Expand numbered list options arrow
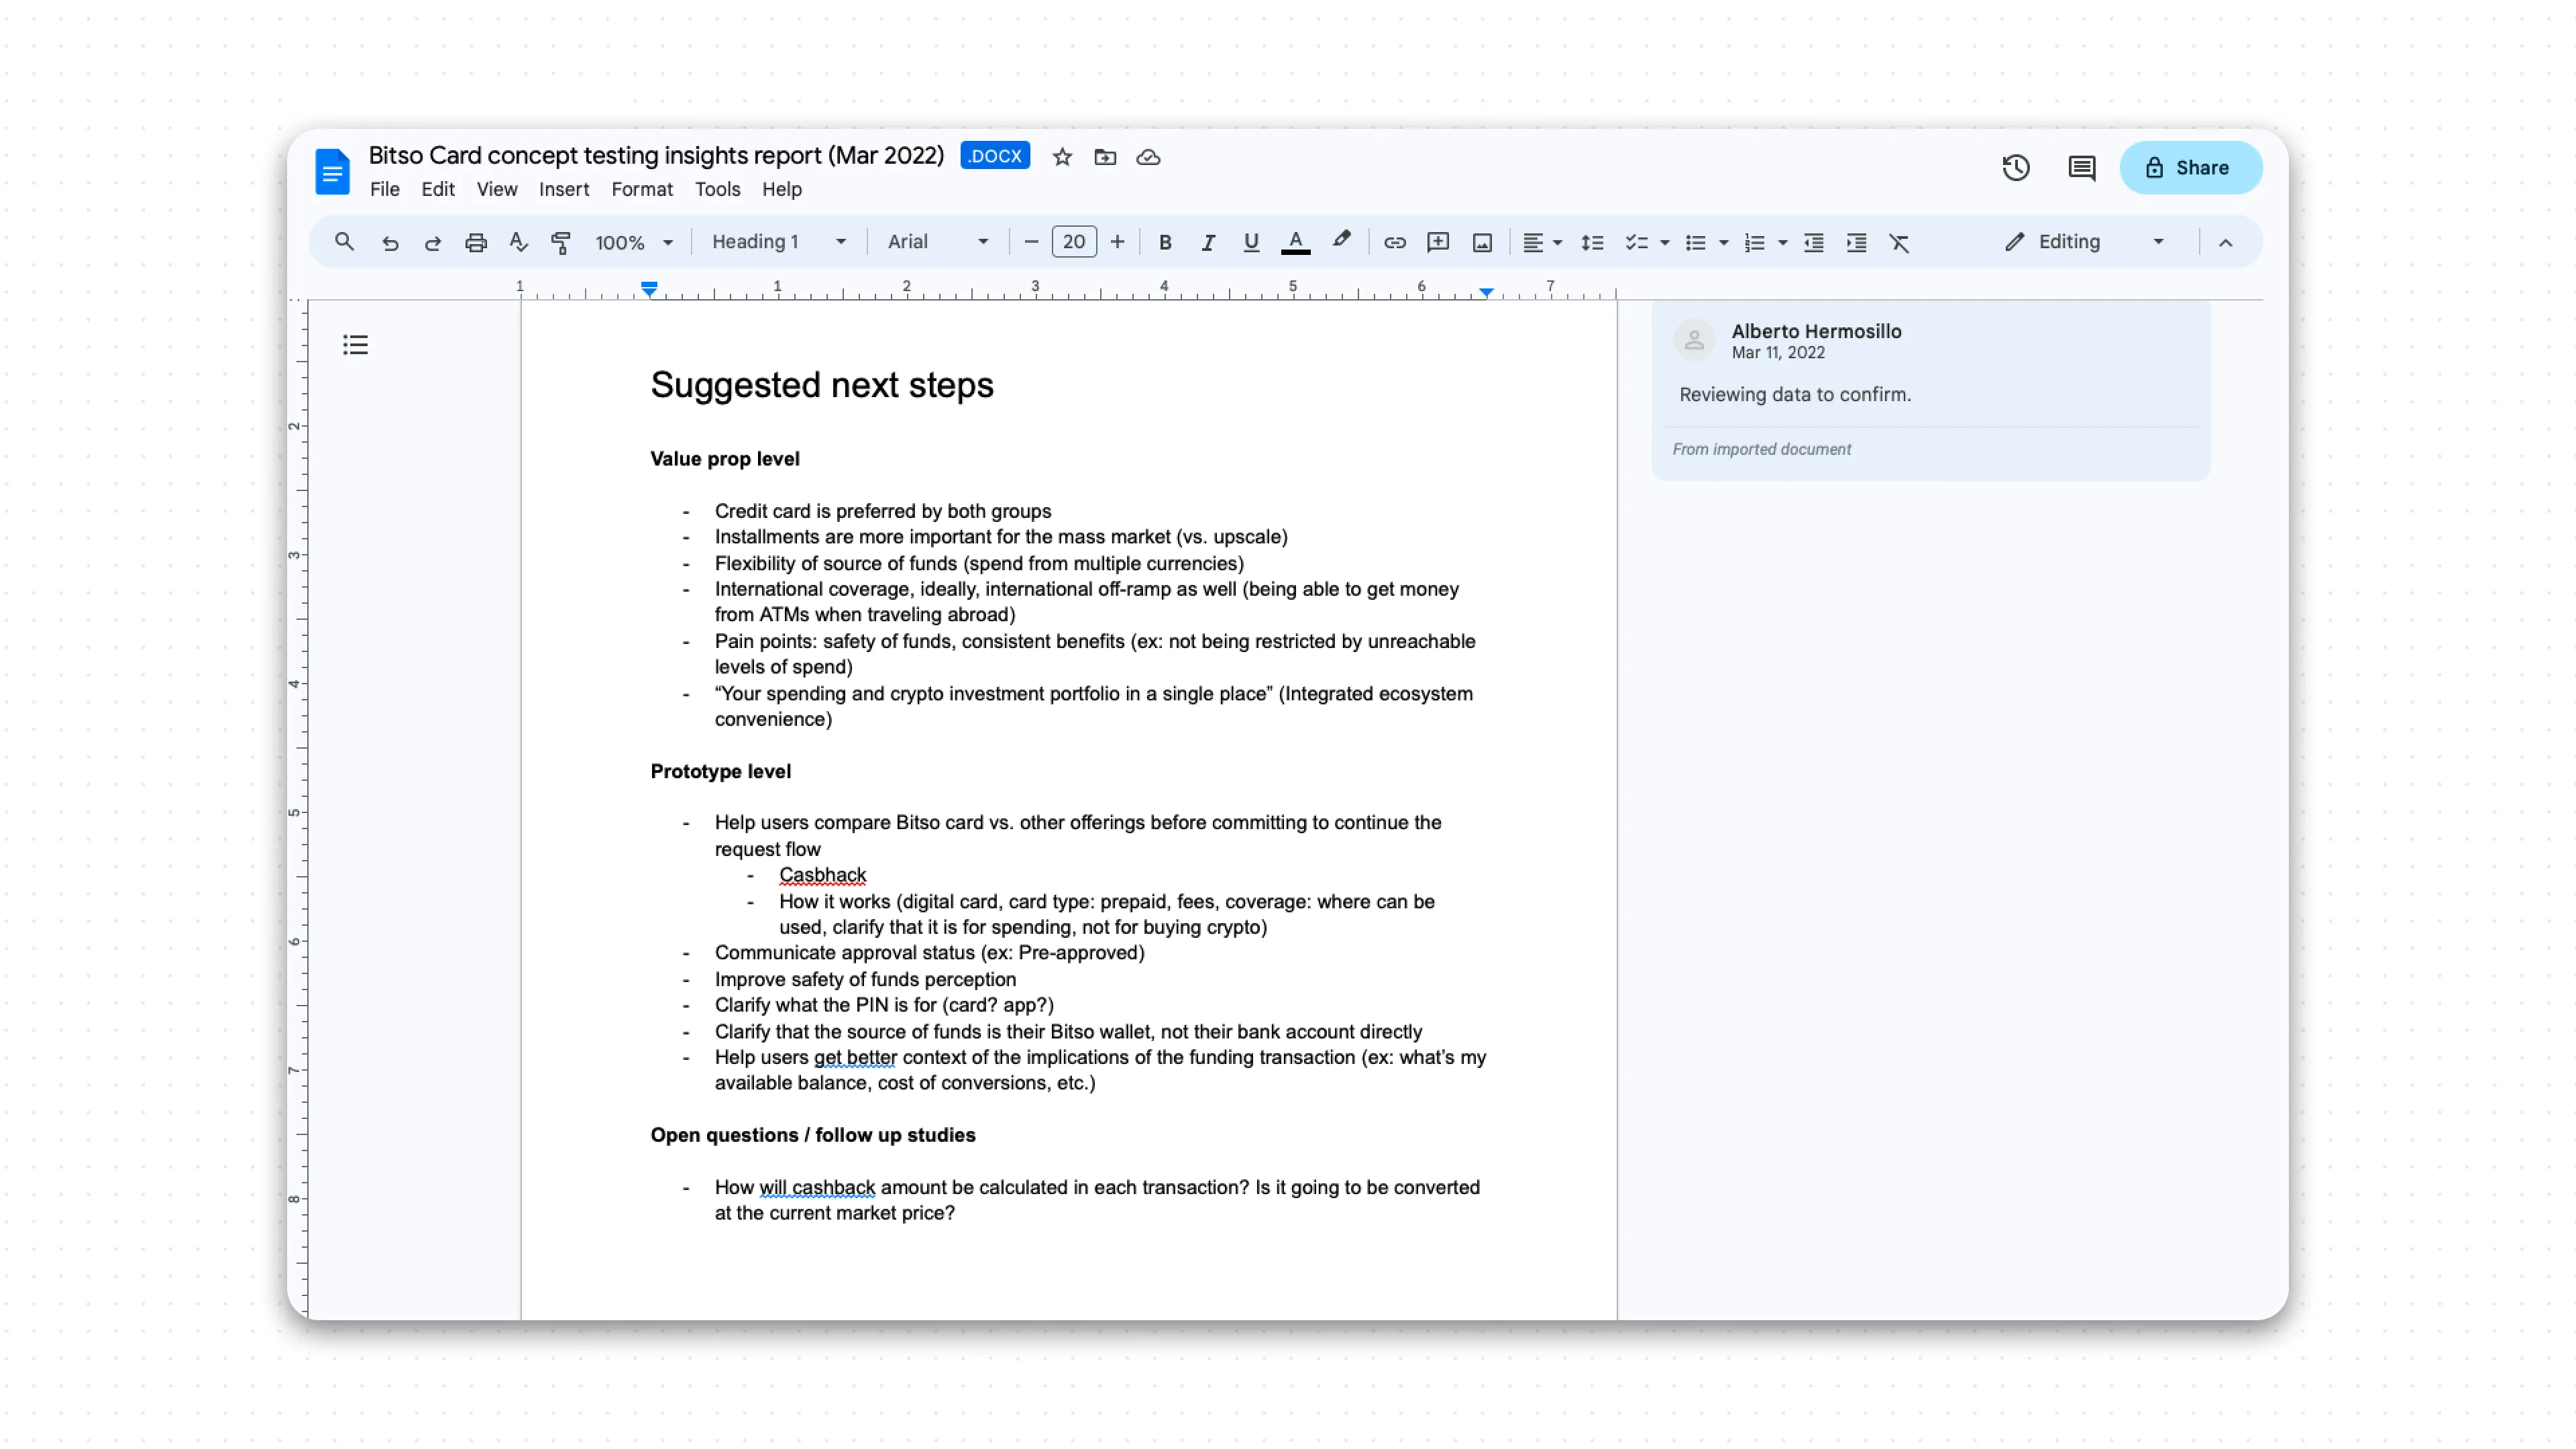The image size is (2576, 1449). [x=1783, y=242]
